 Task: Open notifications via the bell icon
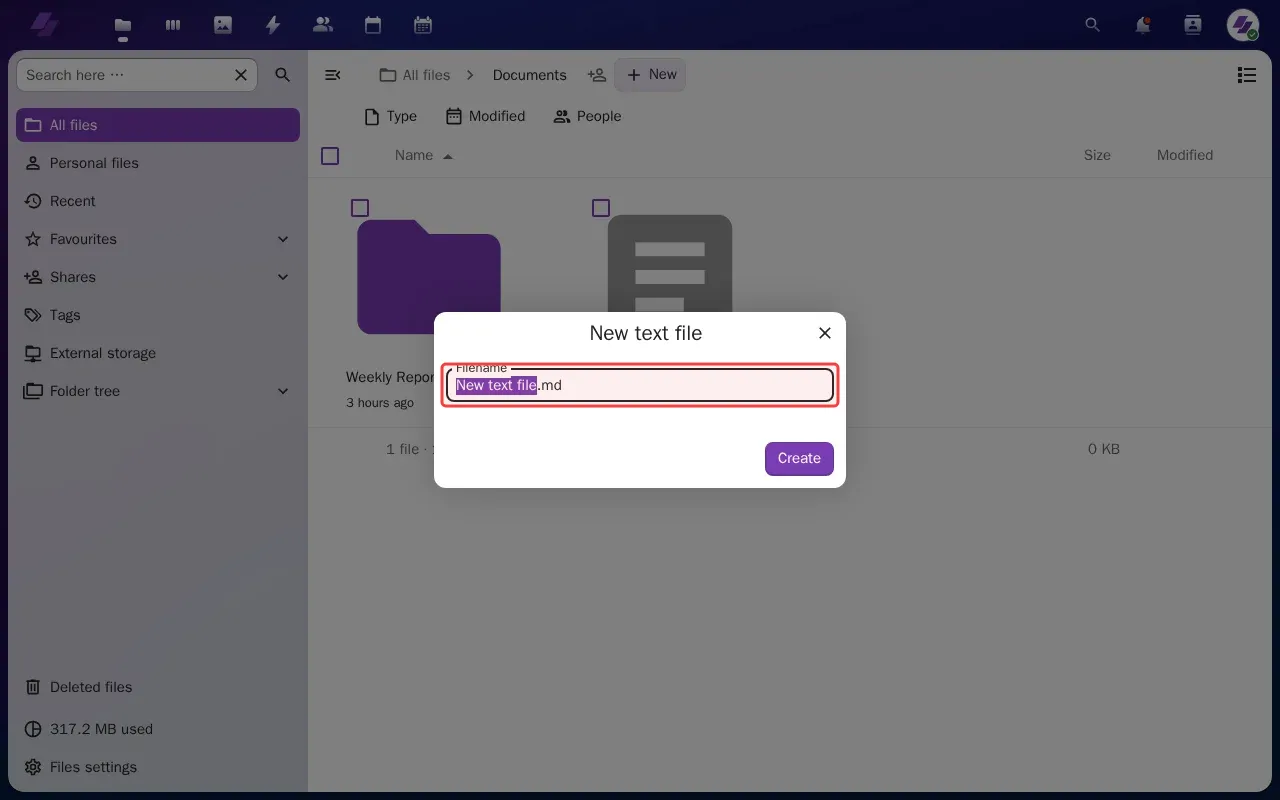[1143, 25]
